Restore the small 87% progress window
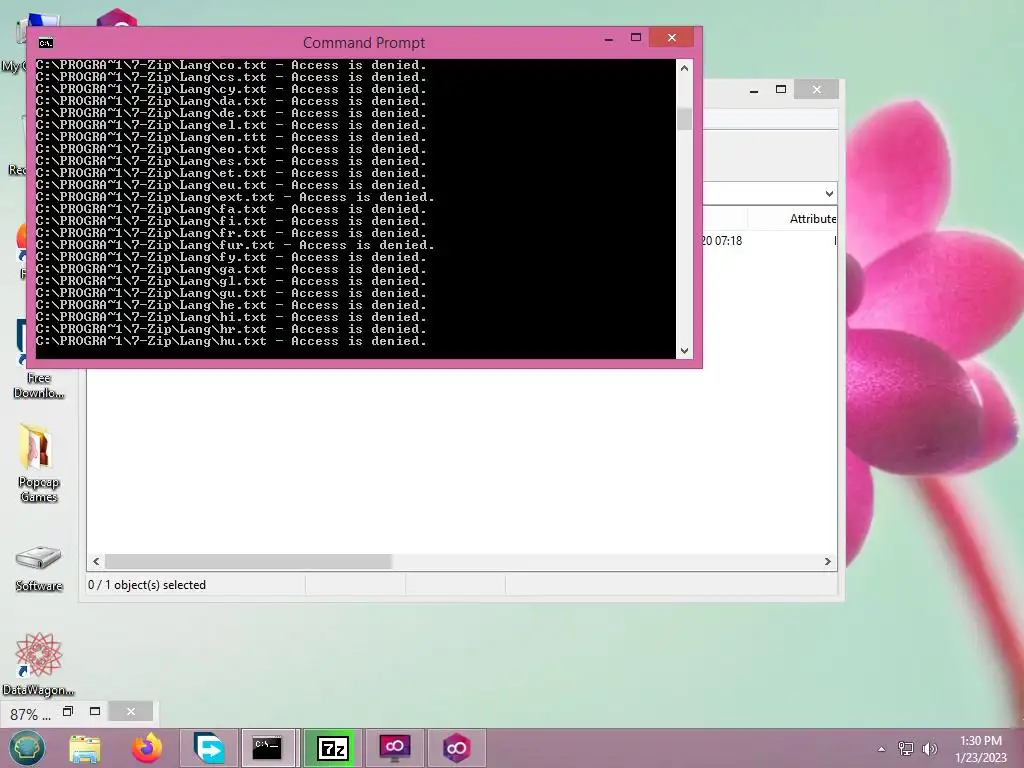The width and height of the screenshot is (1024, 768). tap(68, 711)
